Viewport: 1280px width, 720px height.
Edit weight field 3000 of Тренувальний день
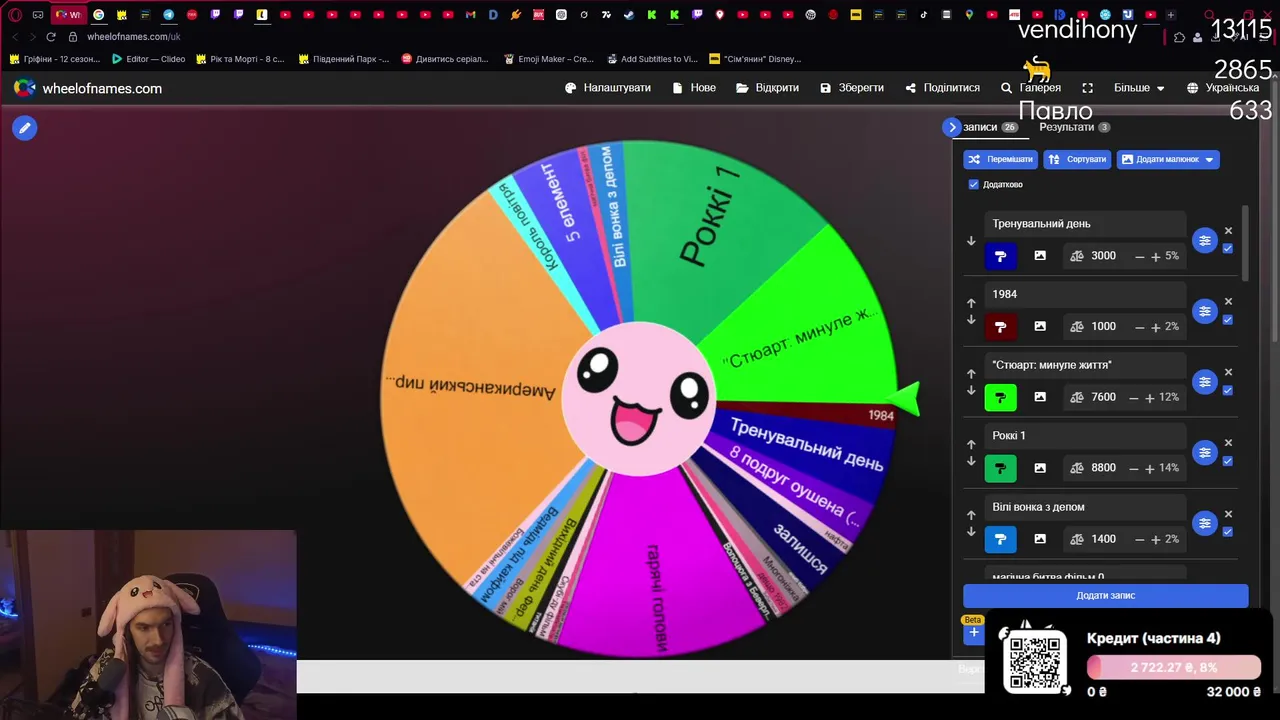click(x=1104, y=256)
